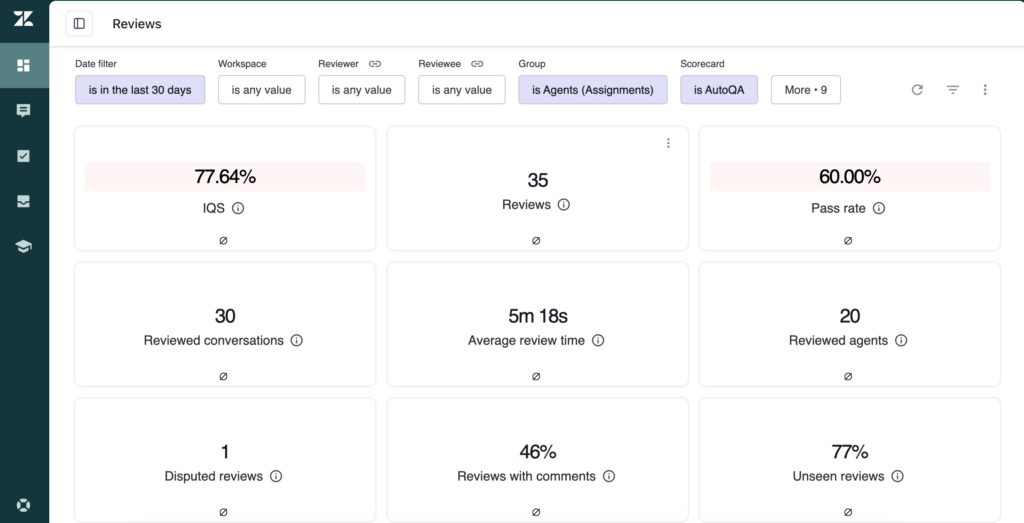1024x523 pixels.
Task: Open the Date filter 'is in the last 30 days'
Action: [140, 90]
